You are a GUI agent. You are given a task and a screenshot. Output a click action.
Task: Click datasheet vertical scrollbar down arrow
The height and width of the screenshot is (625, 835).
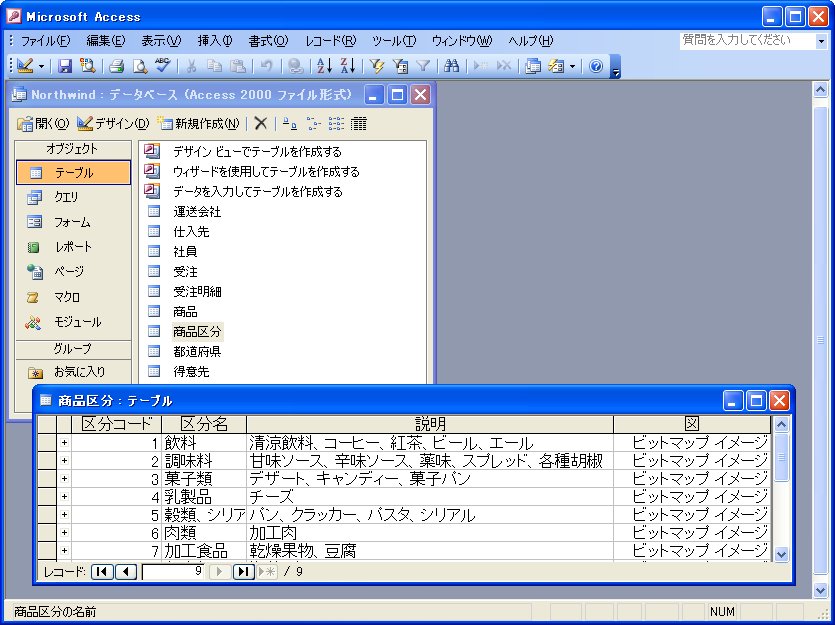click(x=781, y=554)
